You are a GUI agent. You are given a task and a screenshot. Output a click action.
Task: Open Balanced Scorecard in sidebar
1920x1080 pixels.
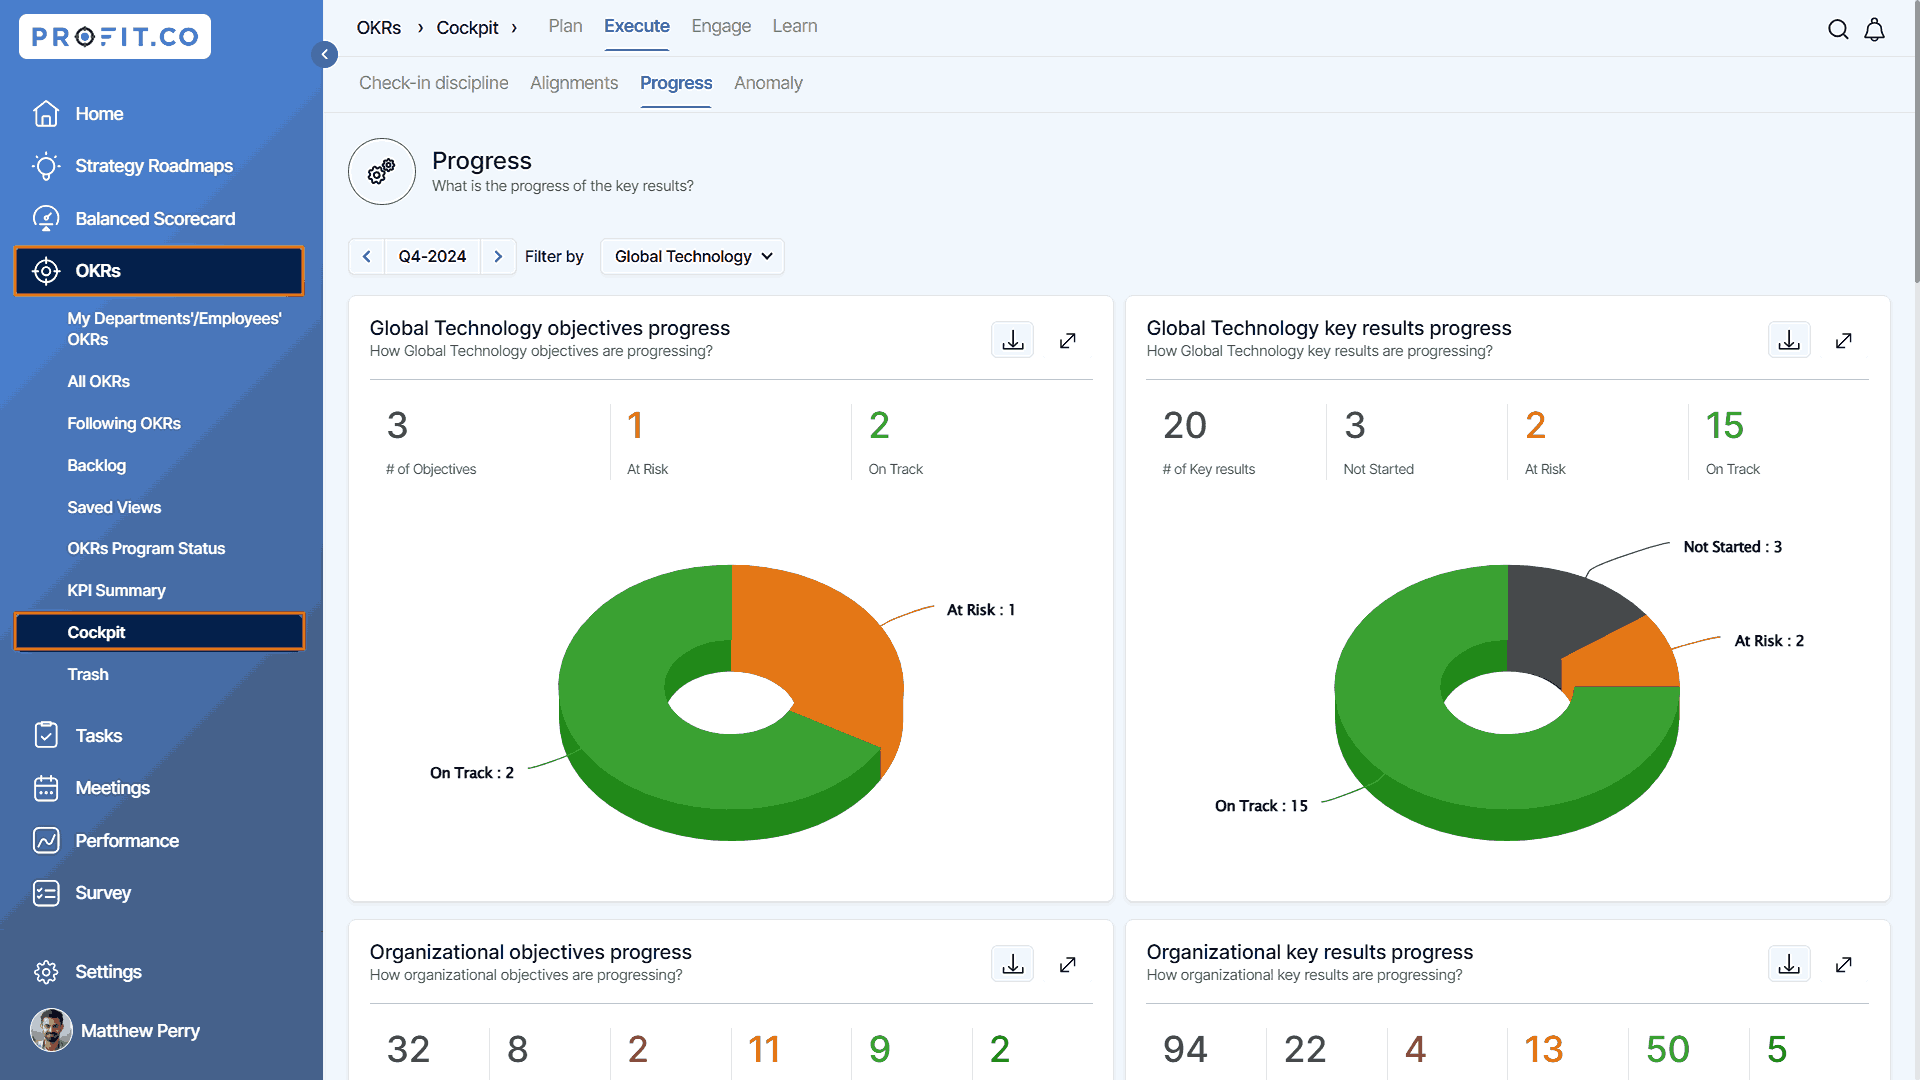tap(155, 219)
